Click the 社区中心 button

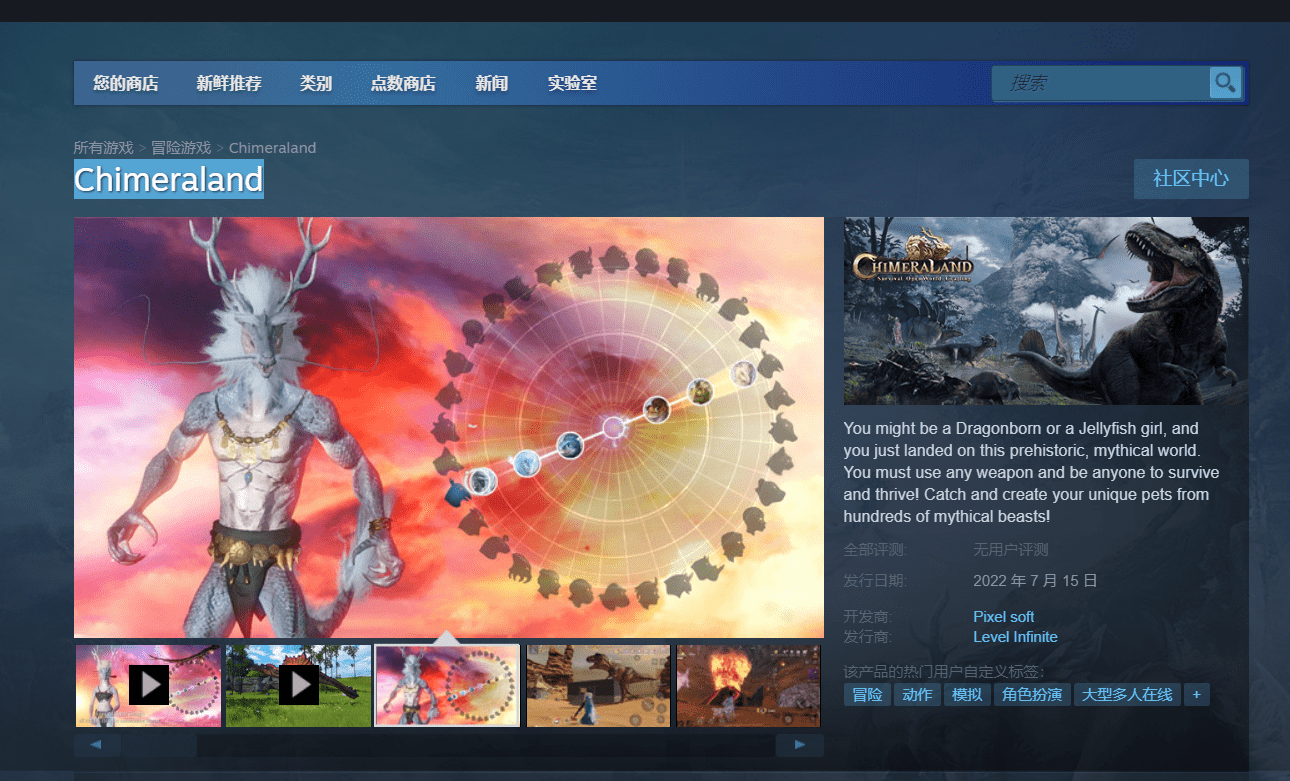pos(1190,179)
